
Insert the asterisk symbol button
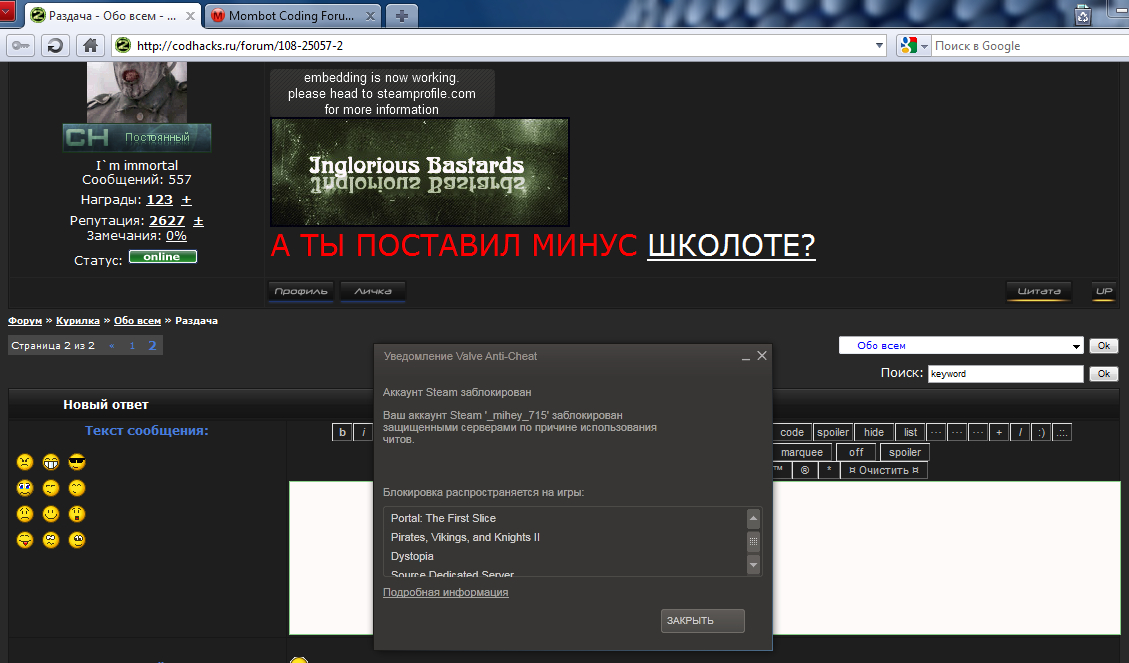click(829, 470)
